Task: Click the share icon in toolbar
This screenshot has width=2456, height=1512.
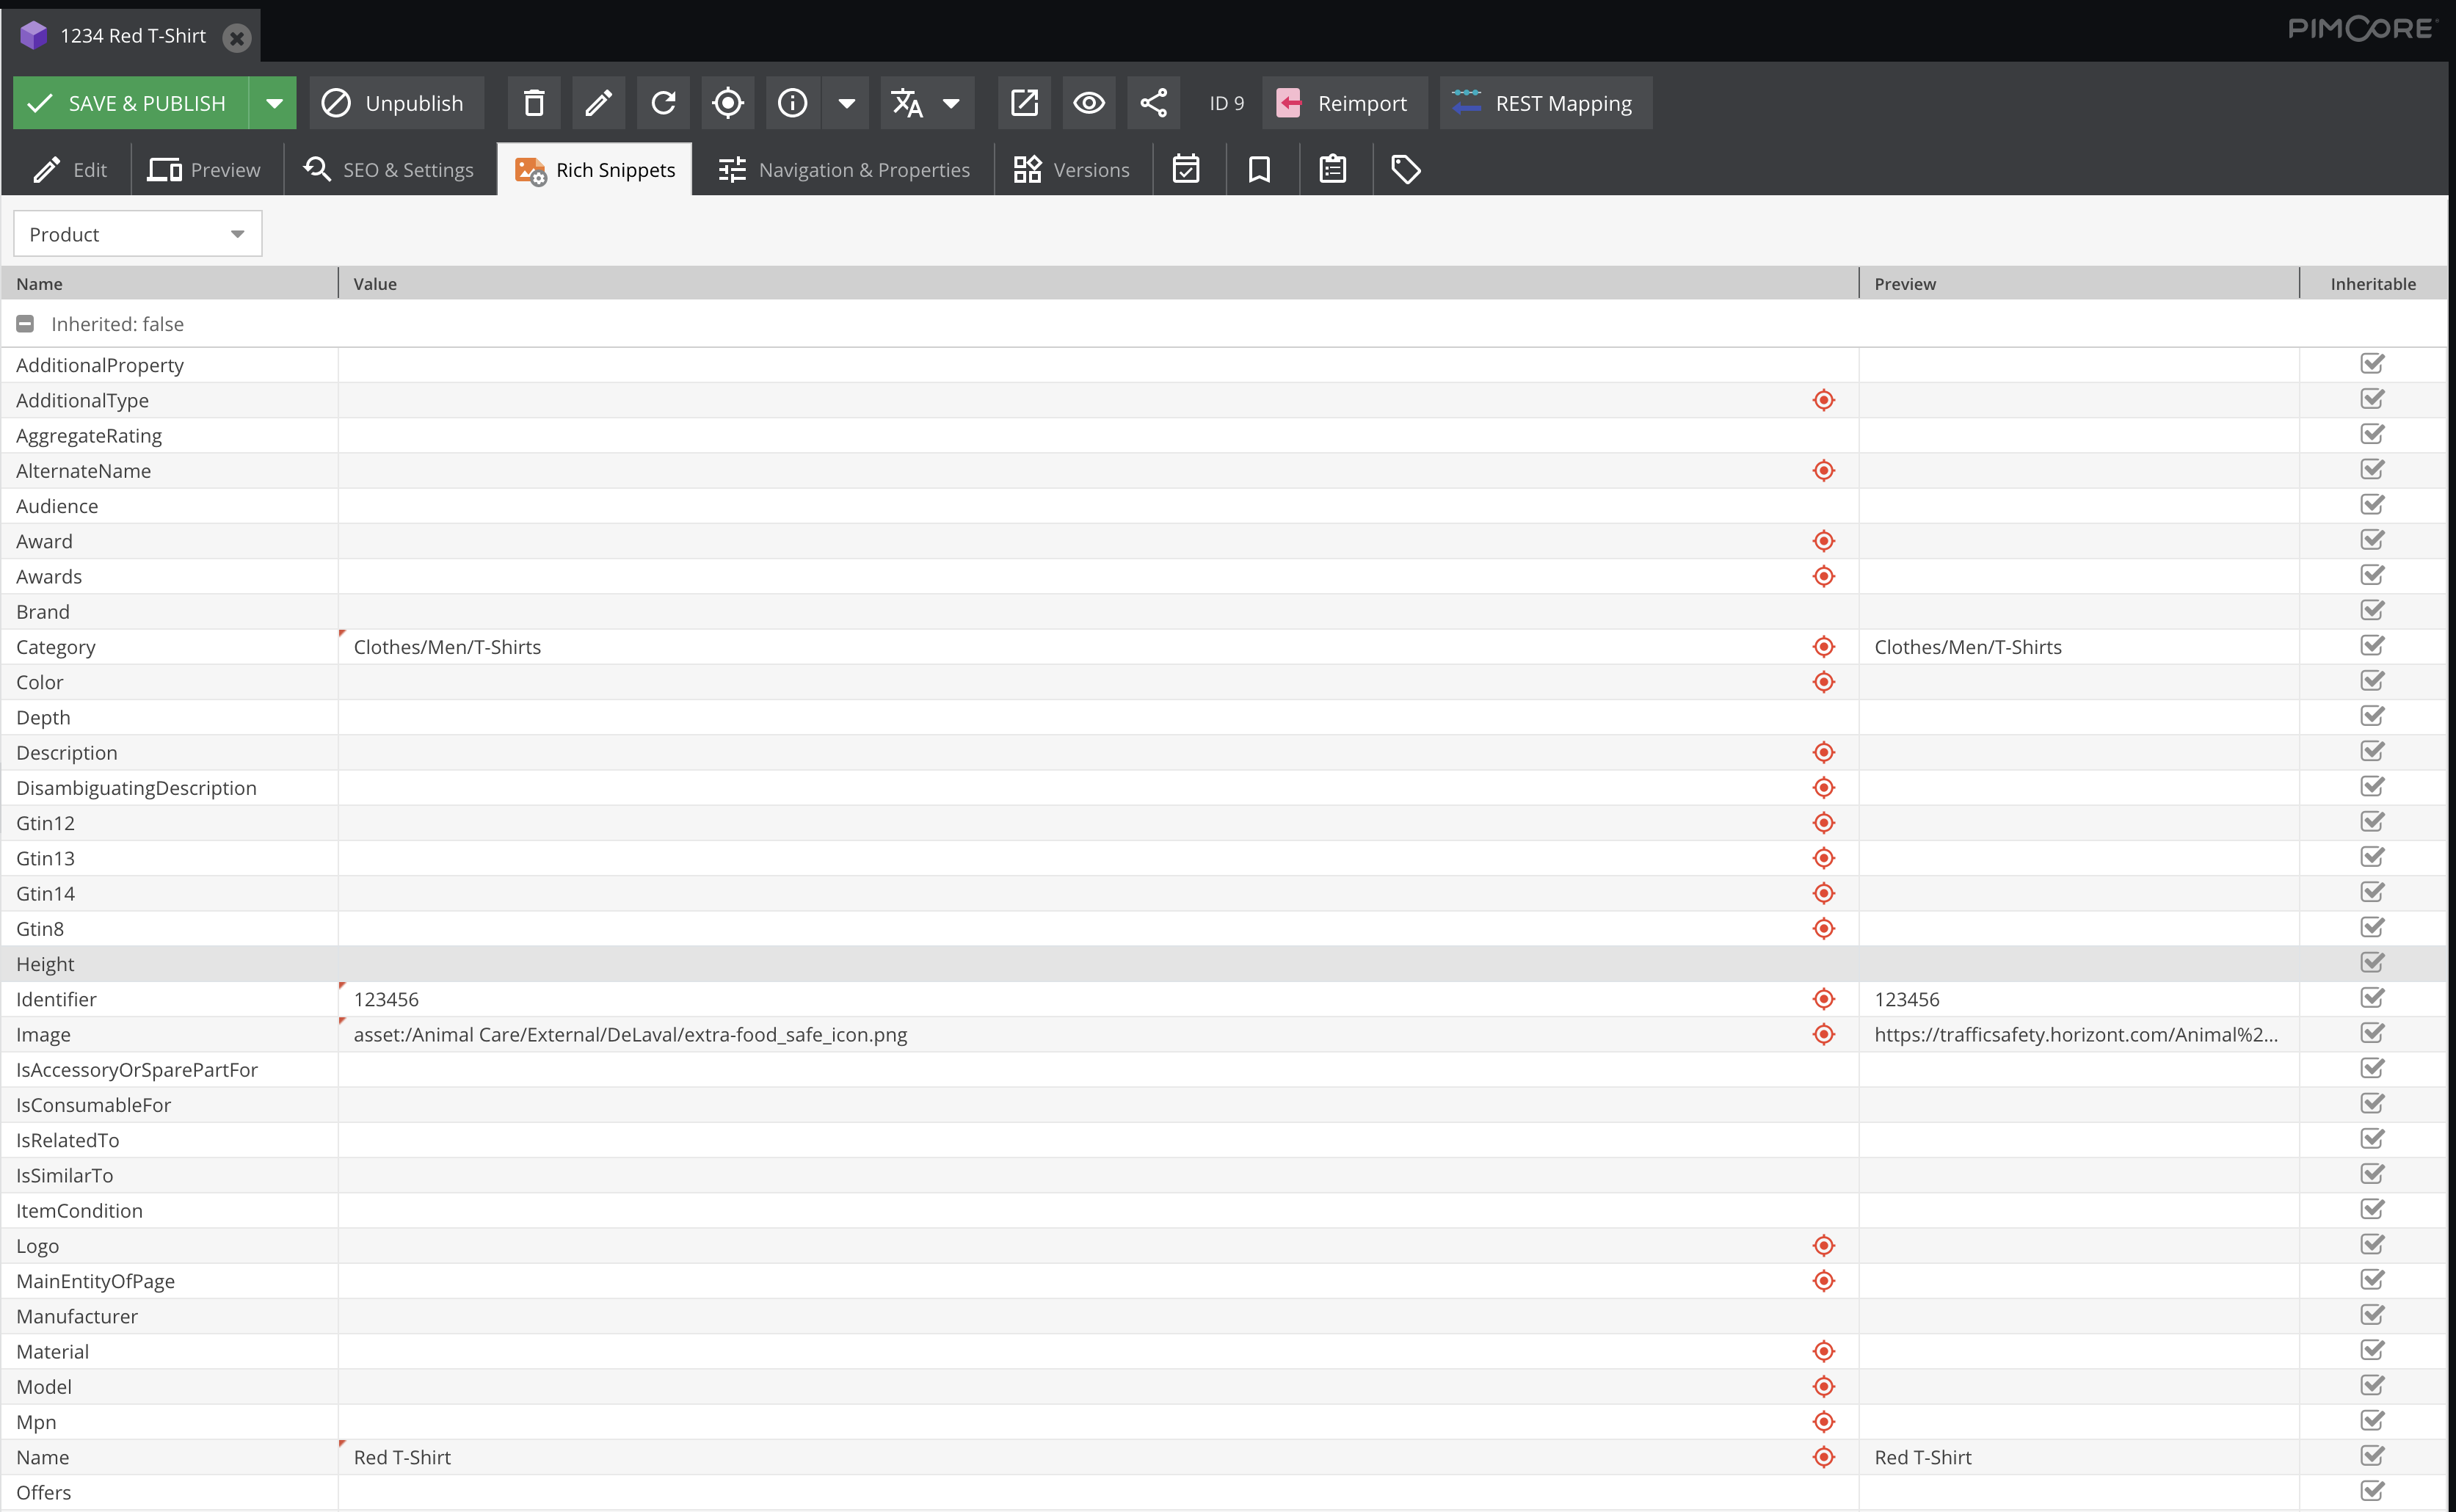Action: [x=1153, y=103]
